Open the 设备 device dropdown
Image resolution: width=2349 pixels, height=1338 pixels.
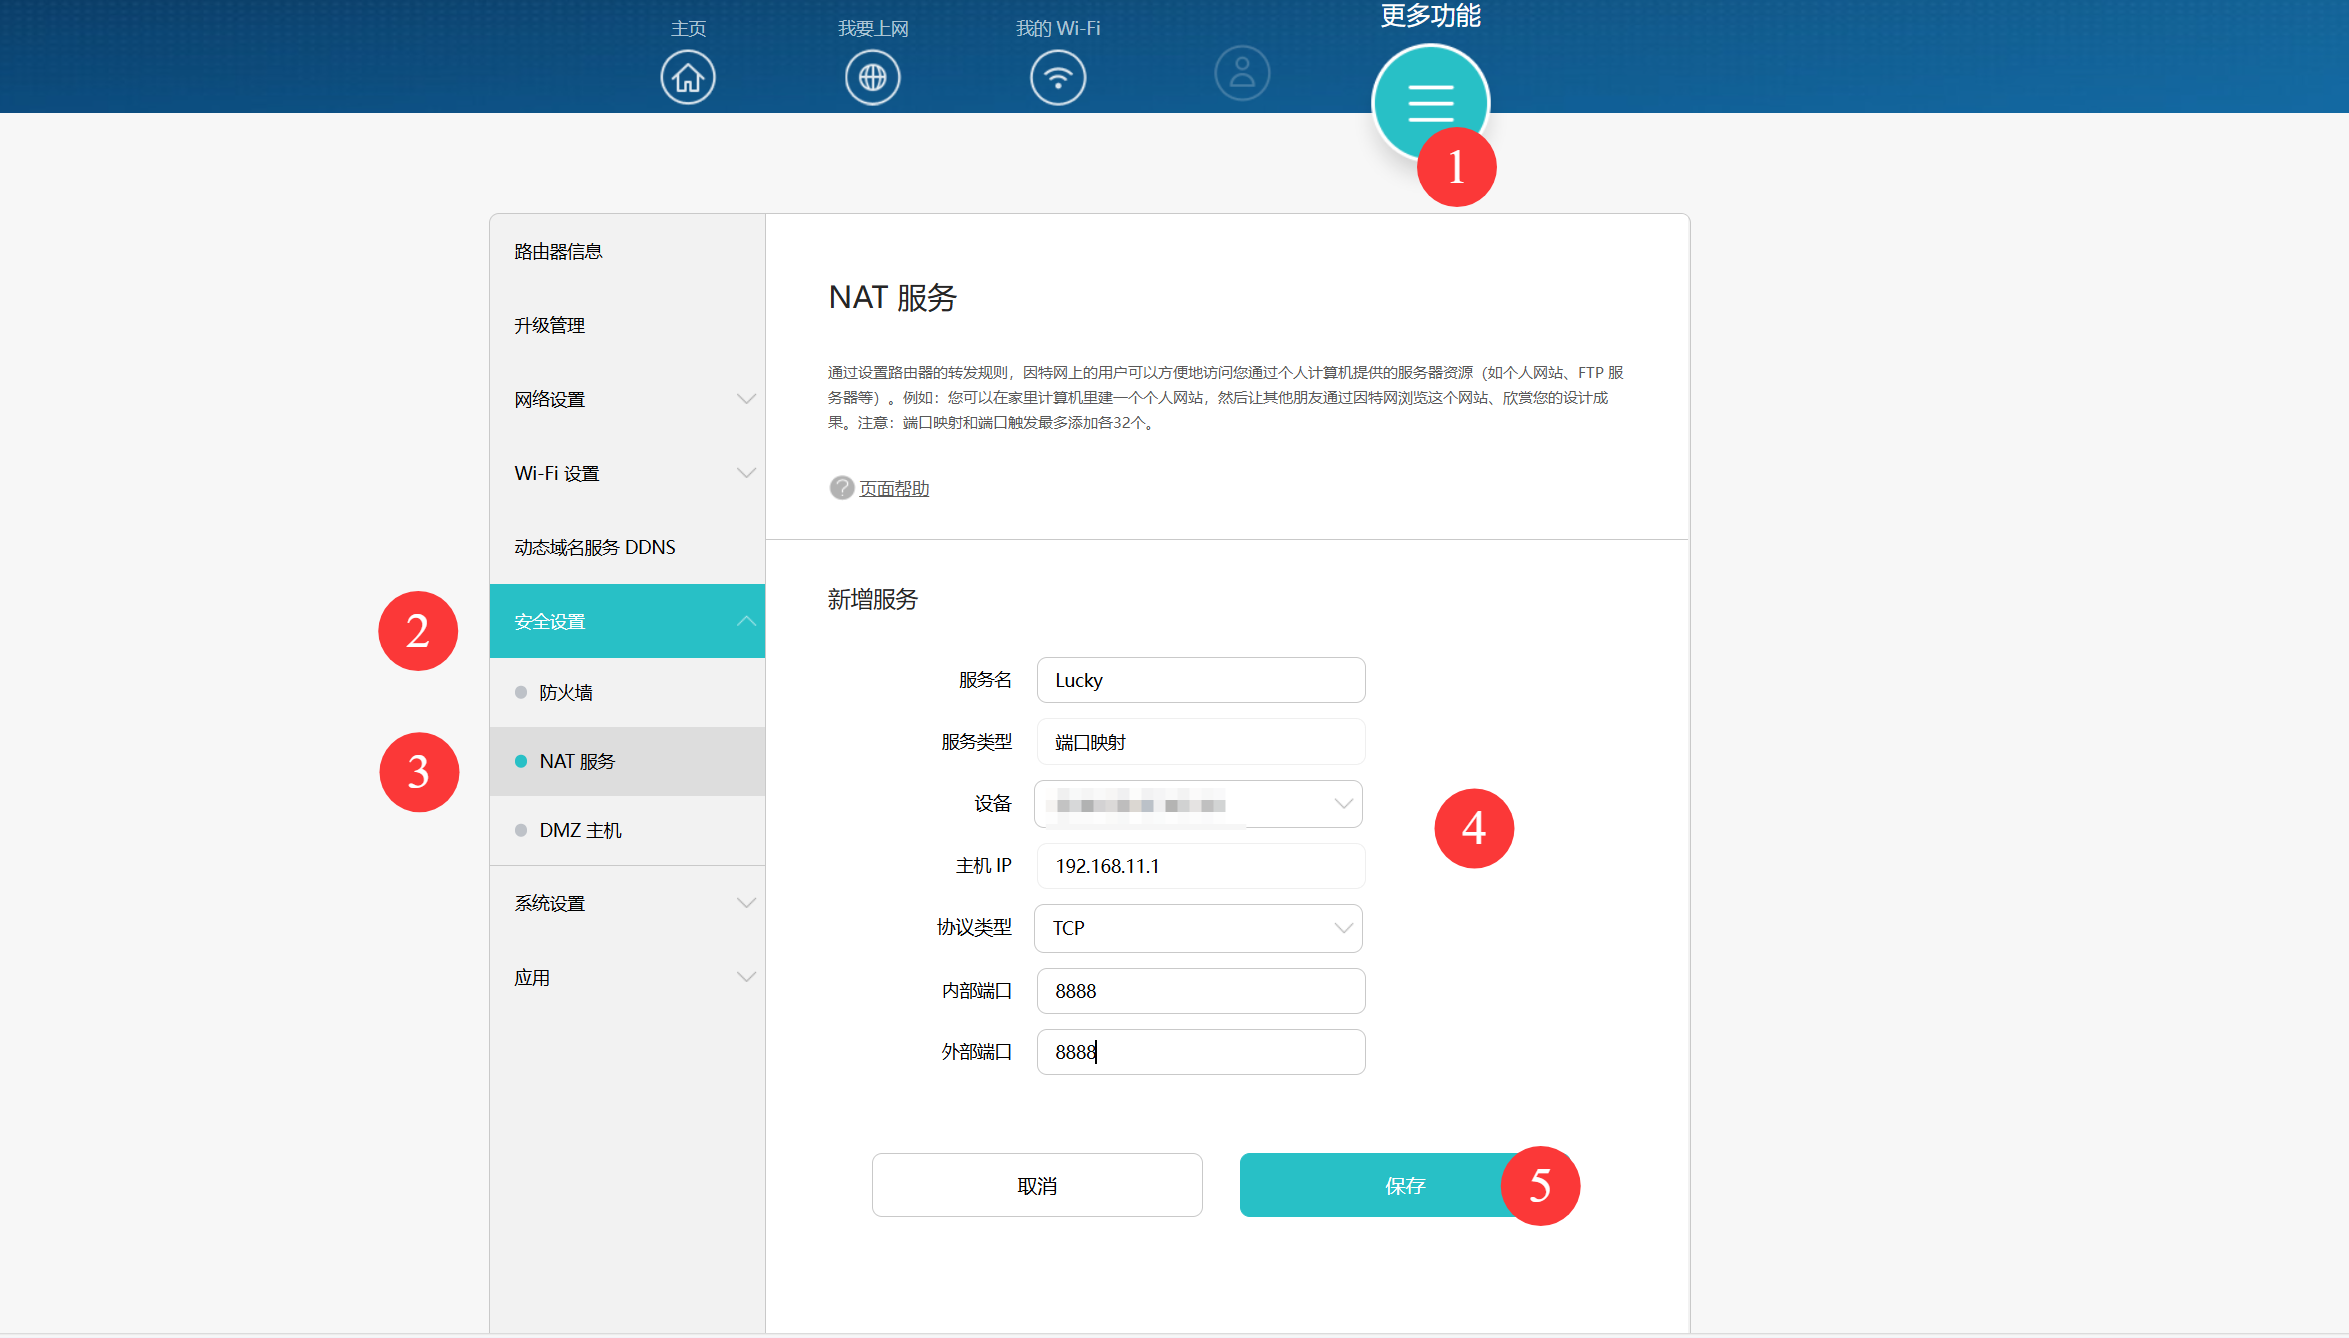click(x=1198, y=804)
